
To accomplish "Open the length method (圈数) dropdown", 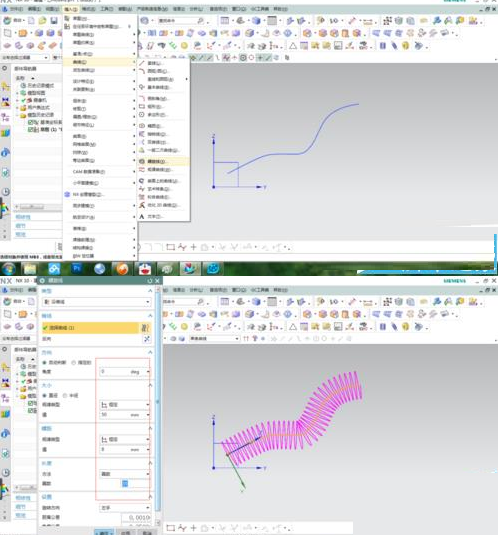I will [125, 474].
